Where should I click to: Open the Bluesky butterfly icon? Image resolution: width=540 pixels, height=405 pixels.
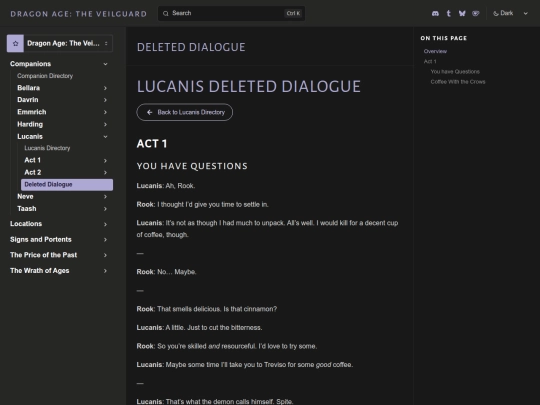tap(462, 13)
